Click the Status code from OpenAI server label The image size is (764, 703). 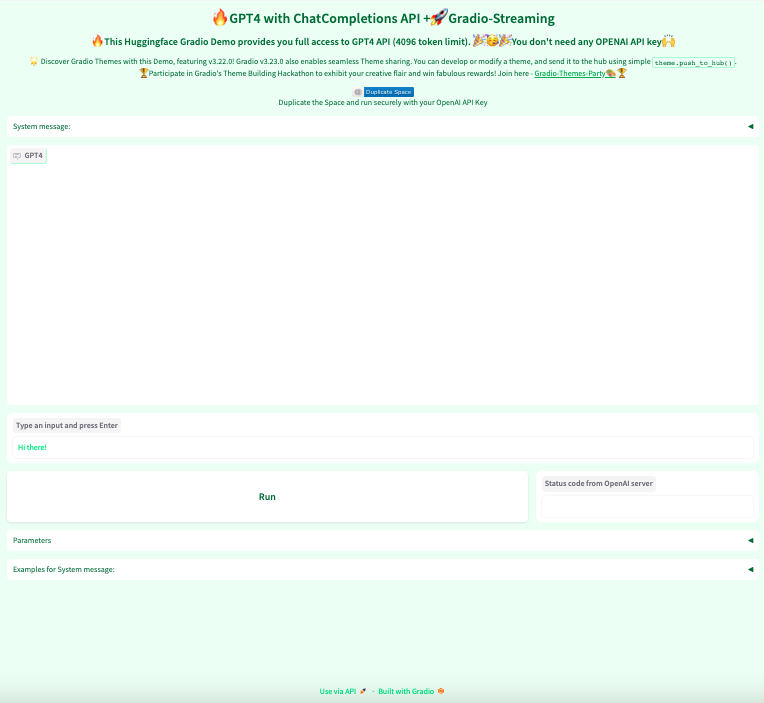598,483
